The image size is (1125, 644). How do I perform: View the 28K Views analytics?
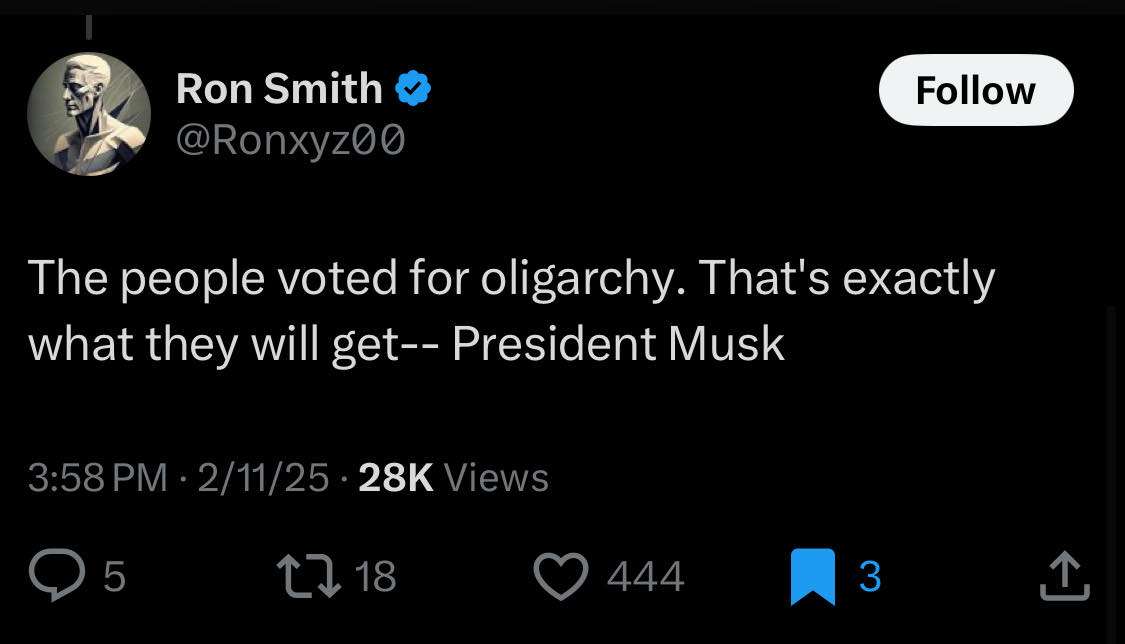tap(453, 478)
